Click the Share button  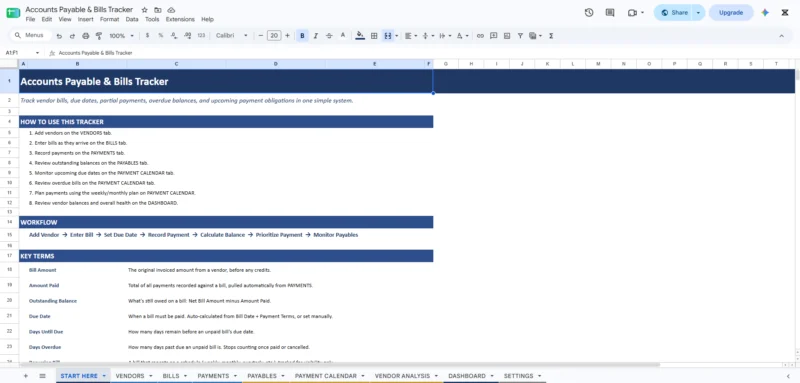673,13
